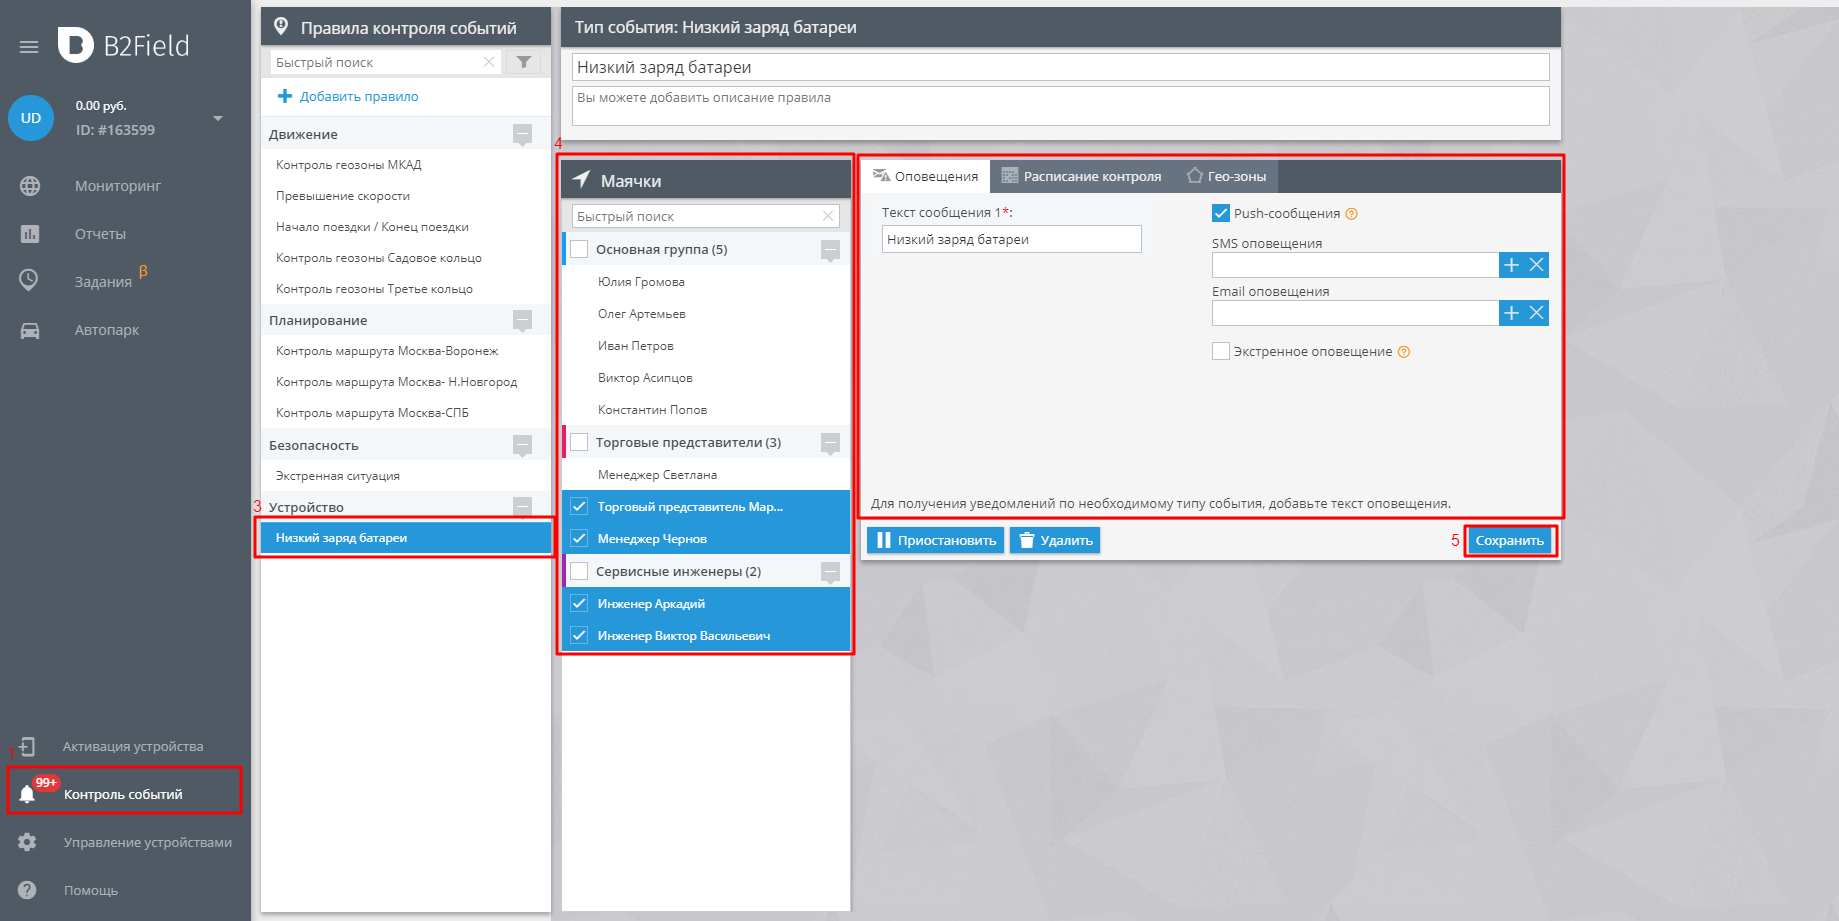Uncheck Менеджер Чернов checkbox
The width and height of the screenshot is (1839, 921).
pyautogui.click(x=579, y=538)
